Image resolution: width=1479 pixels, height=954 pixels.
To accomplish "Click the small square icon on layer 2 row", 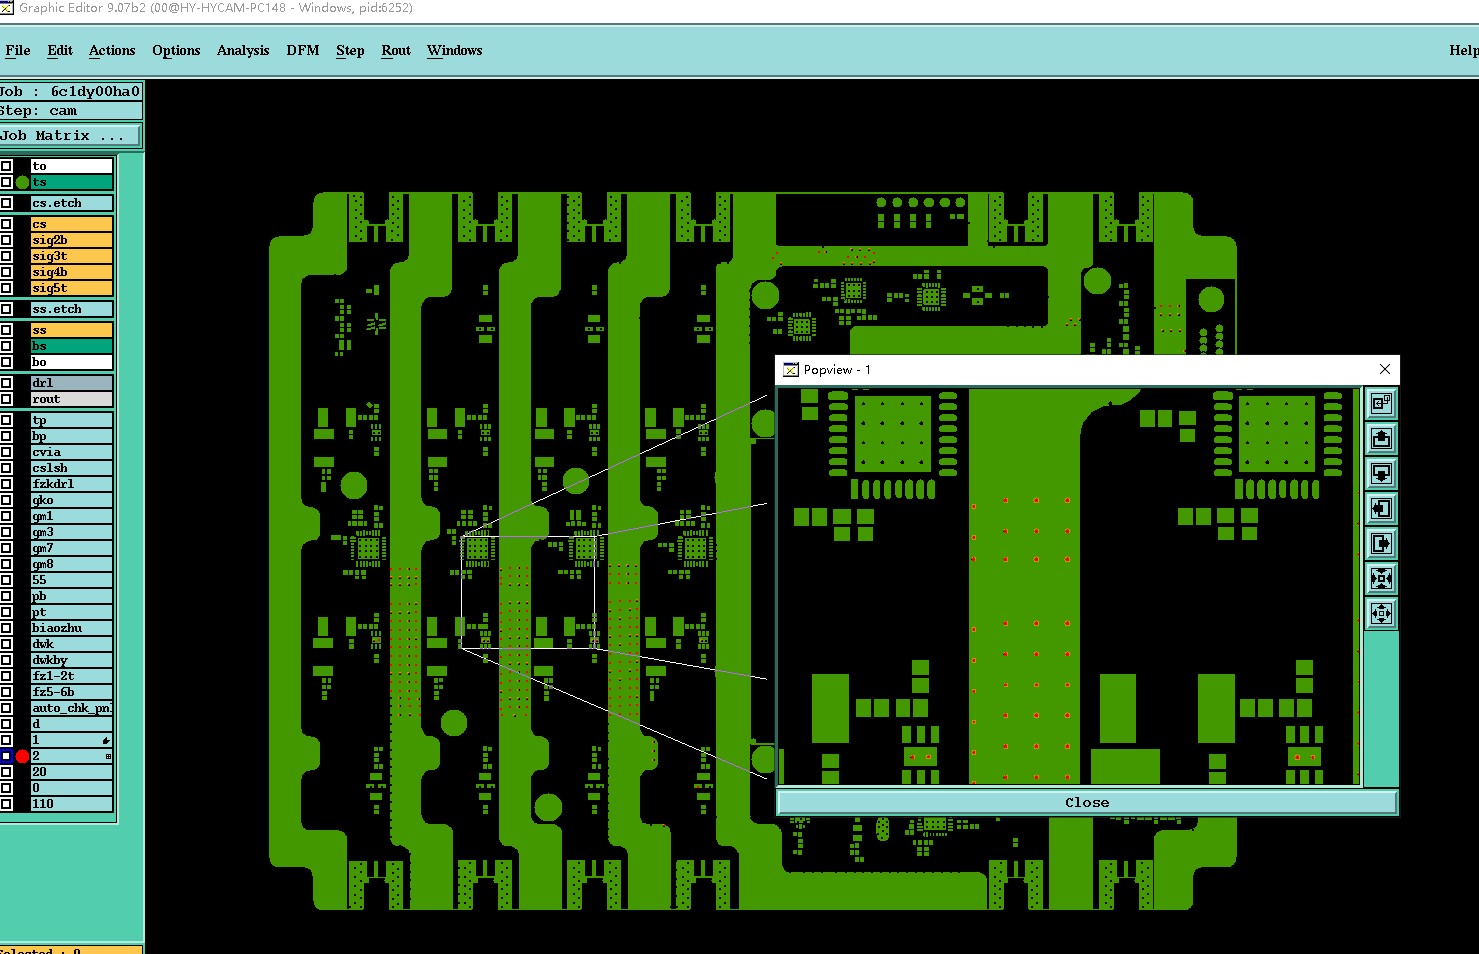I will click(x=108, y=756).
